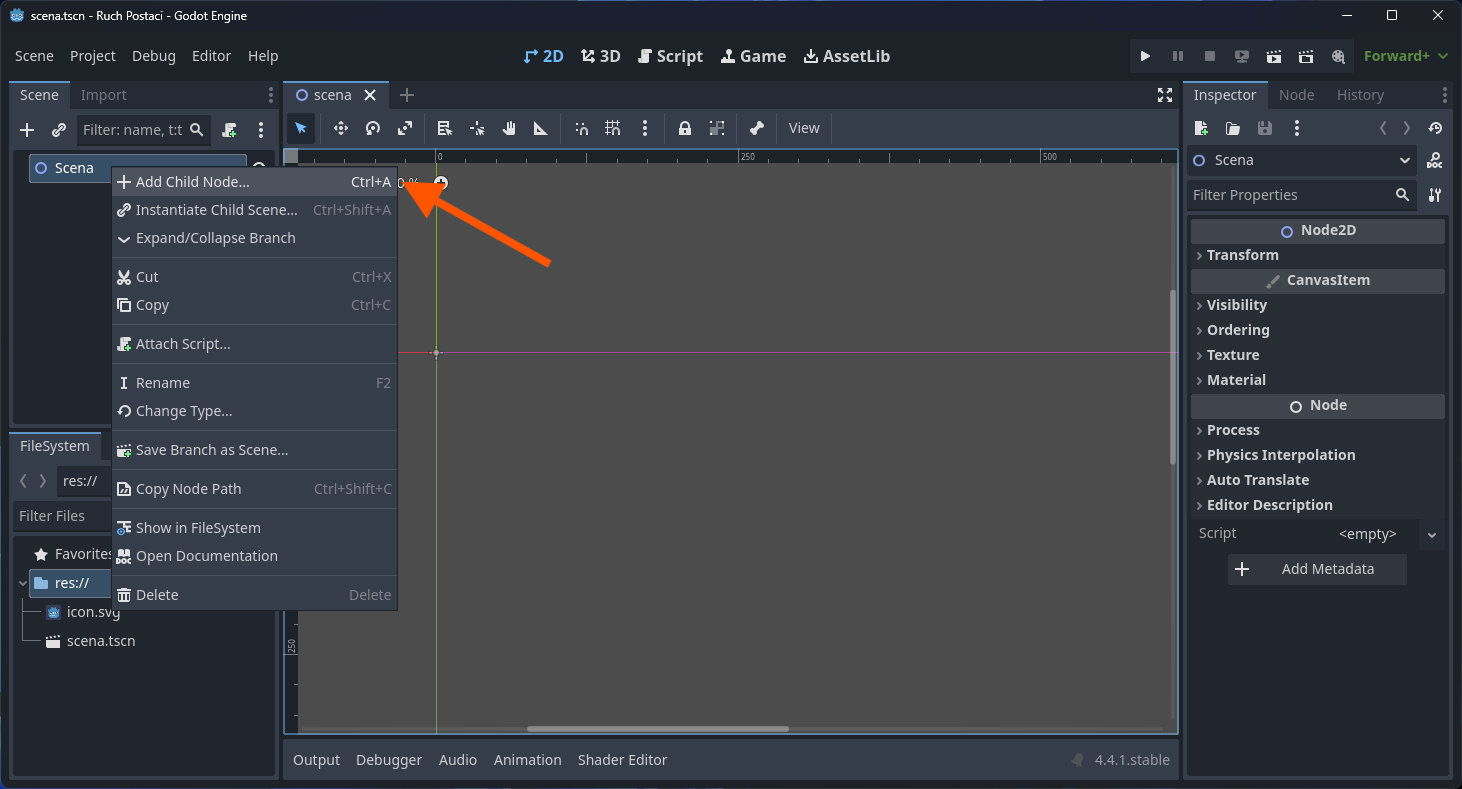The width and height of the screenshot is (1462, 789).
Task: Toggle grid snapping
Action: coord(613,128)
